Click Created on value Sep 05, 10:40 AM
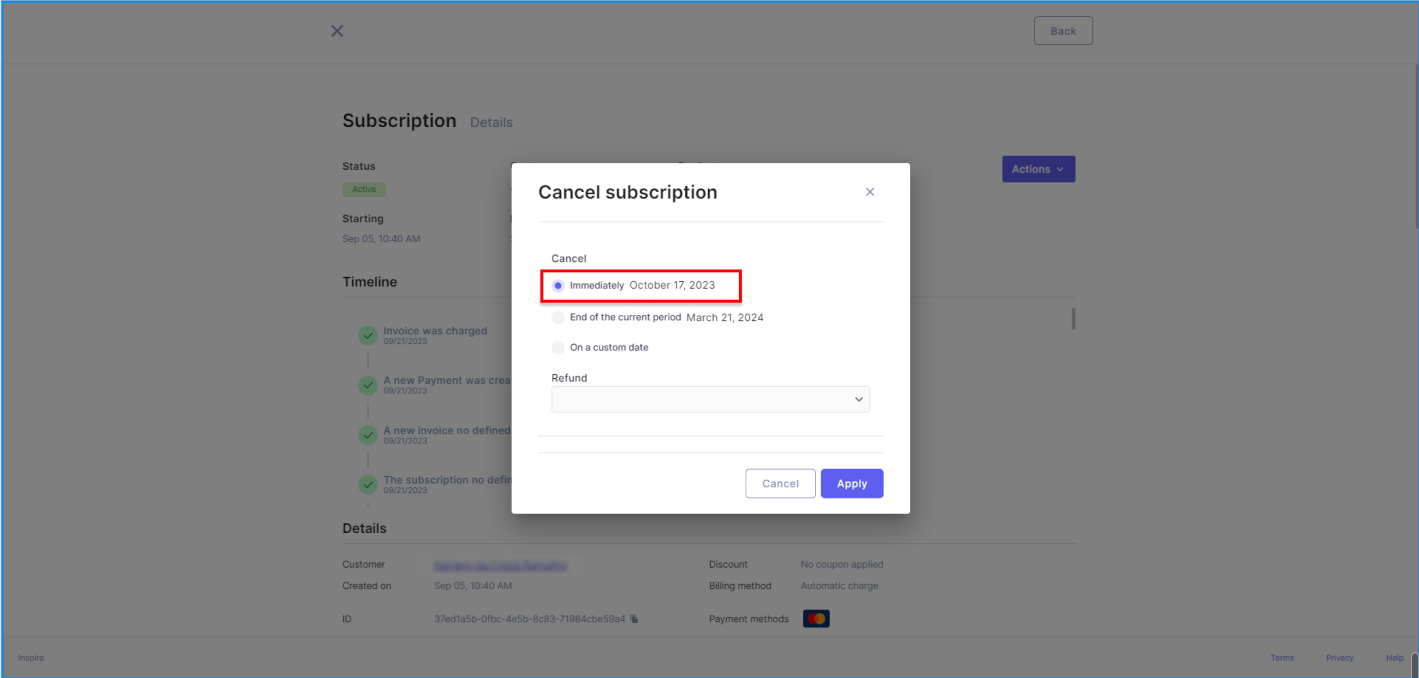This screenshot has height=678, width=1419. click(473, 586)
